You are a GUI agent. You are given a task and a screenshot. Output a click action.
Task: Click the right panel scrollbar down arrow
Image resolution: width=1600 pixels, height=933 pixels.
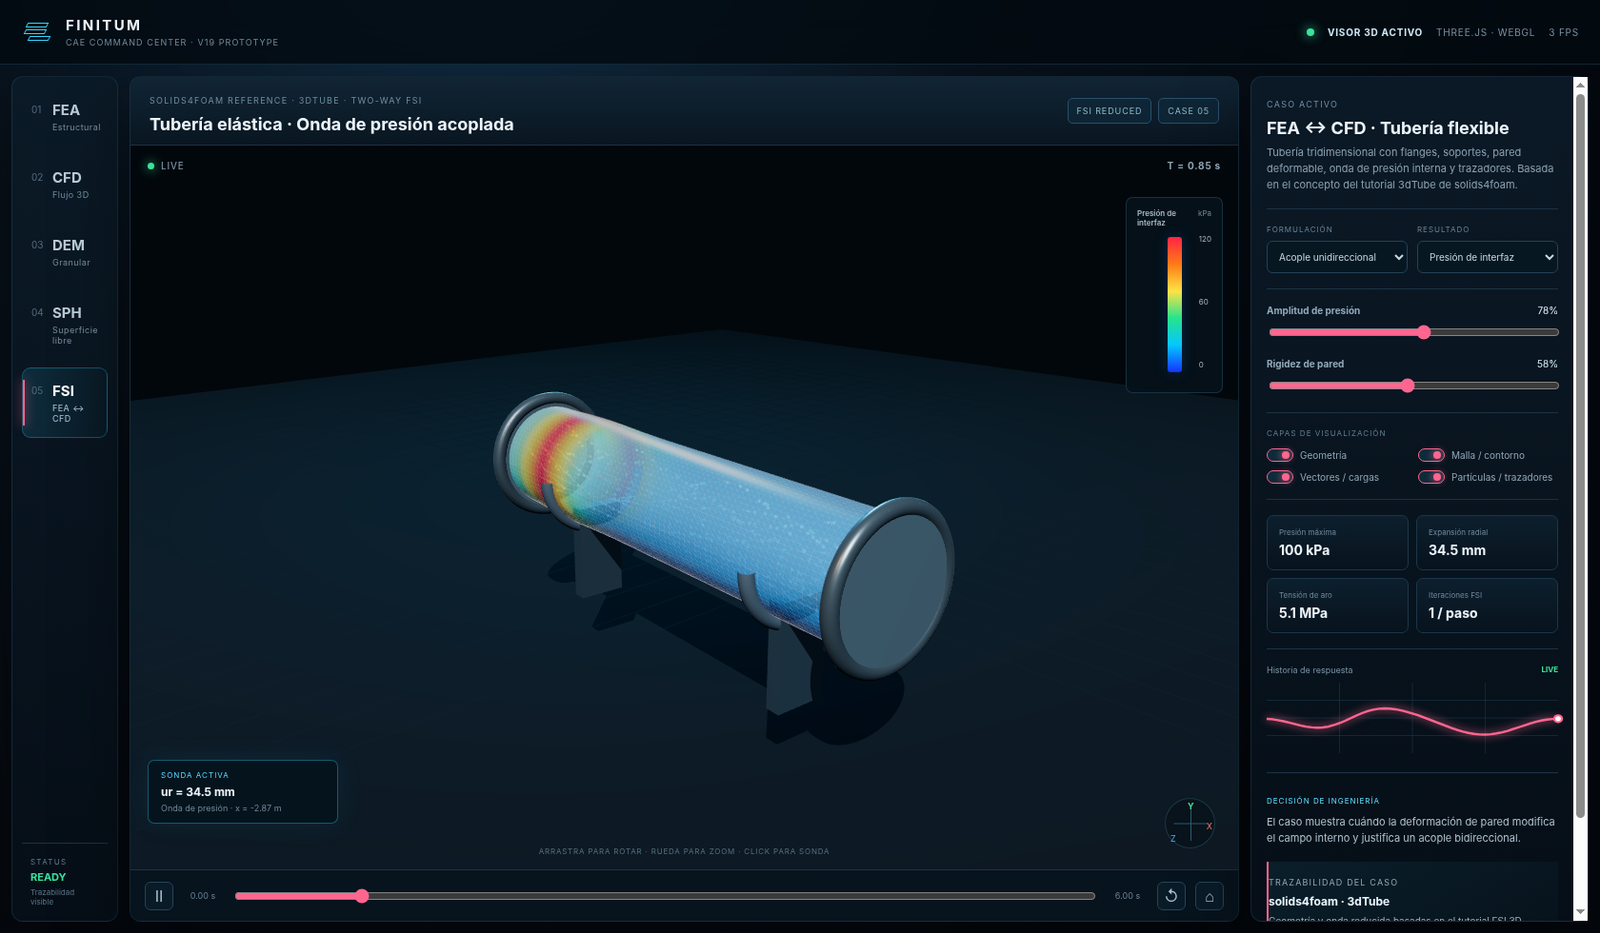click(1580, 912)
